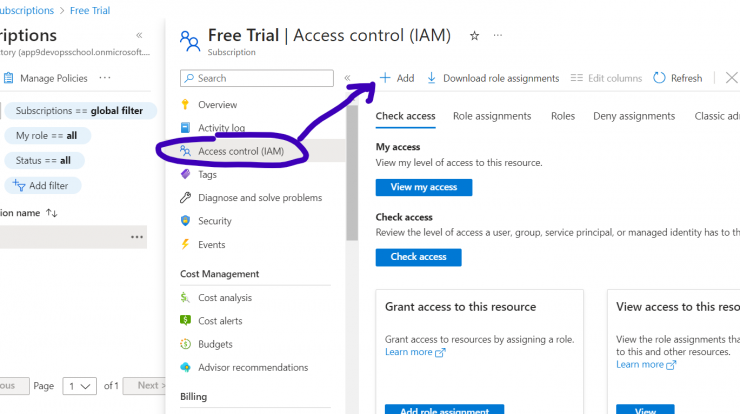Click View button in View access card

[x=645, y=410]
